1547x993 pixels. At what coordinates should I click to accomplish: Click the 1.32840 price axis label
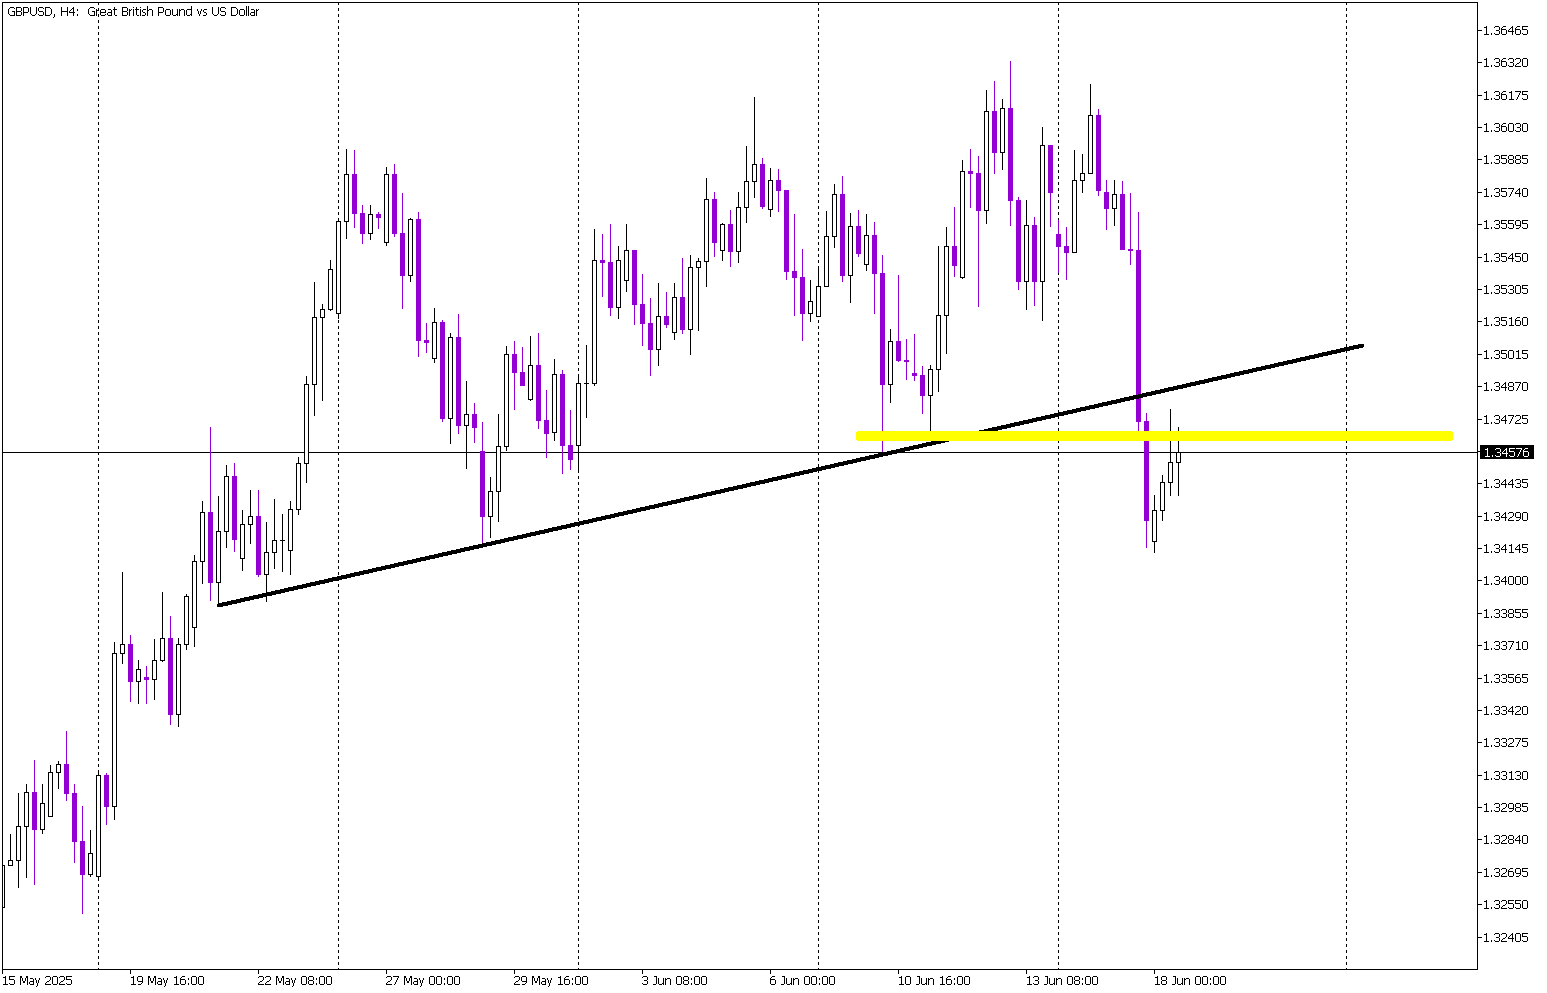[1508, 840]
